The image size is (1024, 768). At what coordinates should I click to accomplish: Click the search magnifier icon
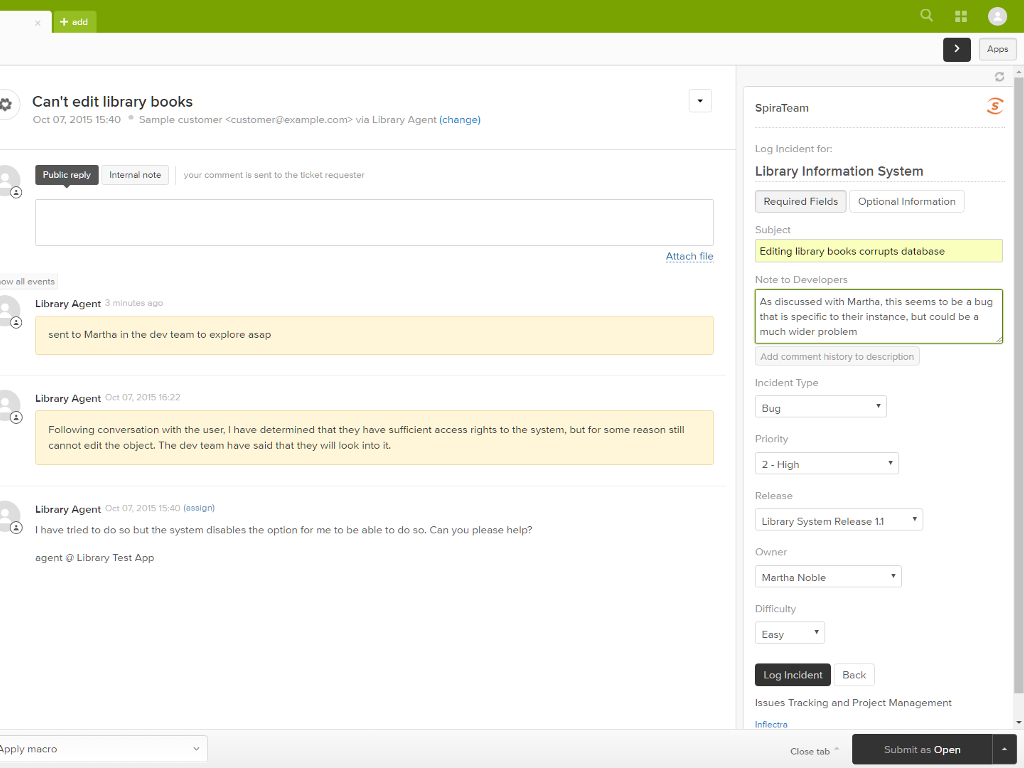pyautogui.click(x=926, y=16)
